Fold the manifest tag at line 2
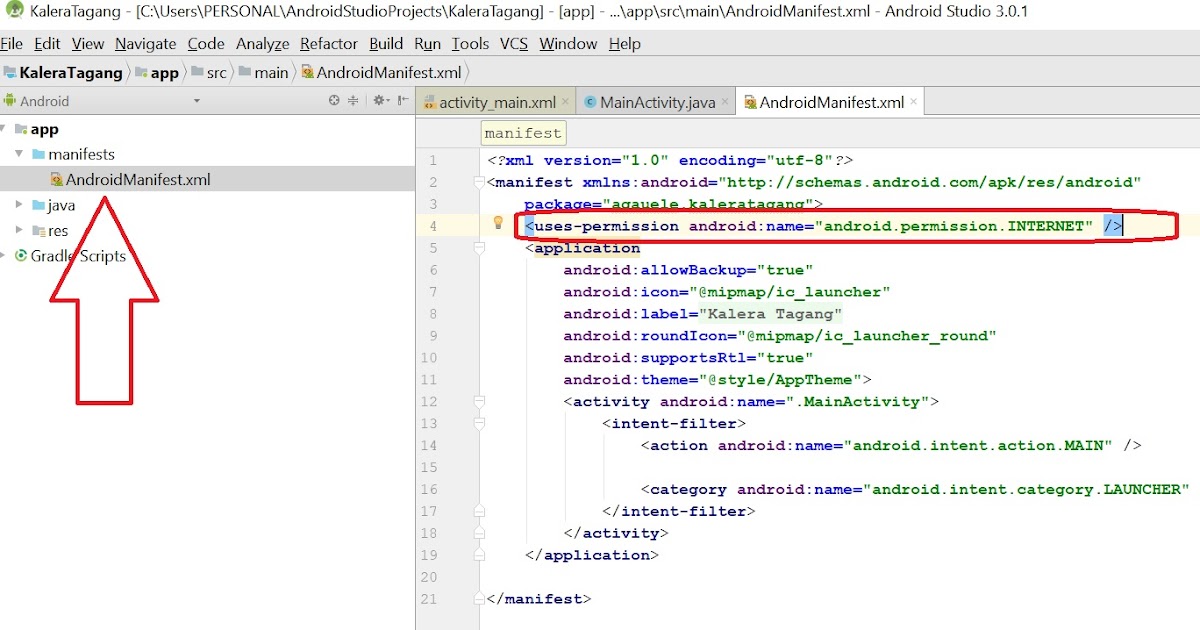Viewport: 1200px width, 630px height. pyautogui.click(x=479, y=182)
